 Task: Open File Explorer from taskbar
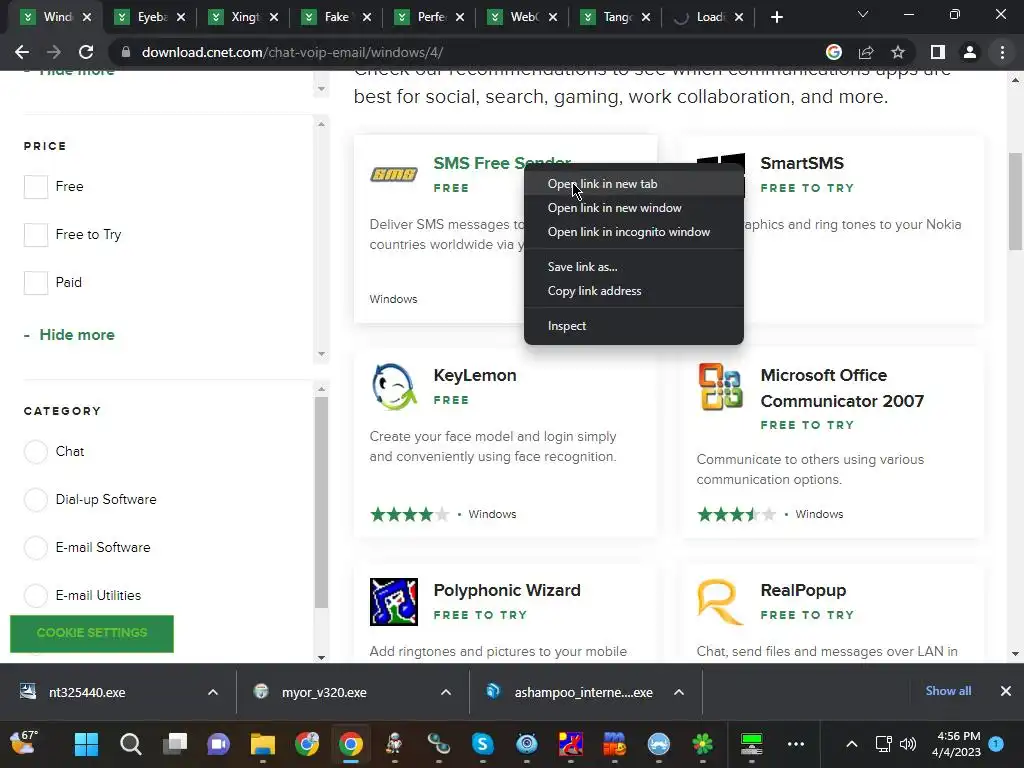tap(263, 744)
